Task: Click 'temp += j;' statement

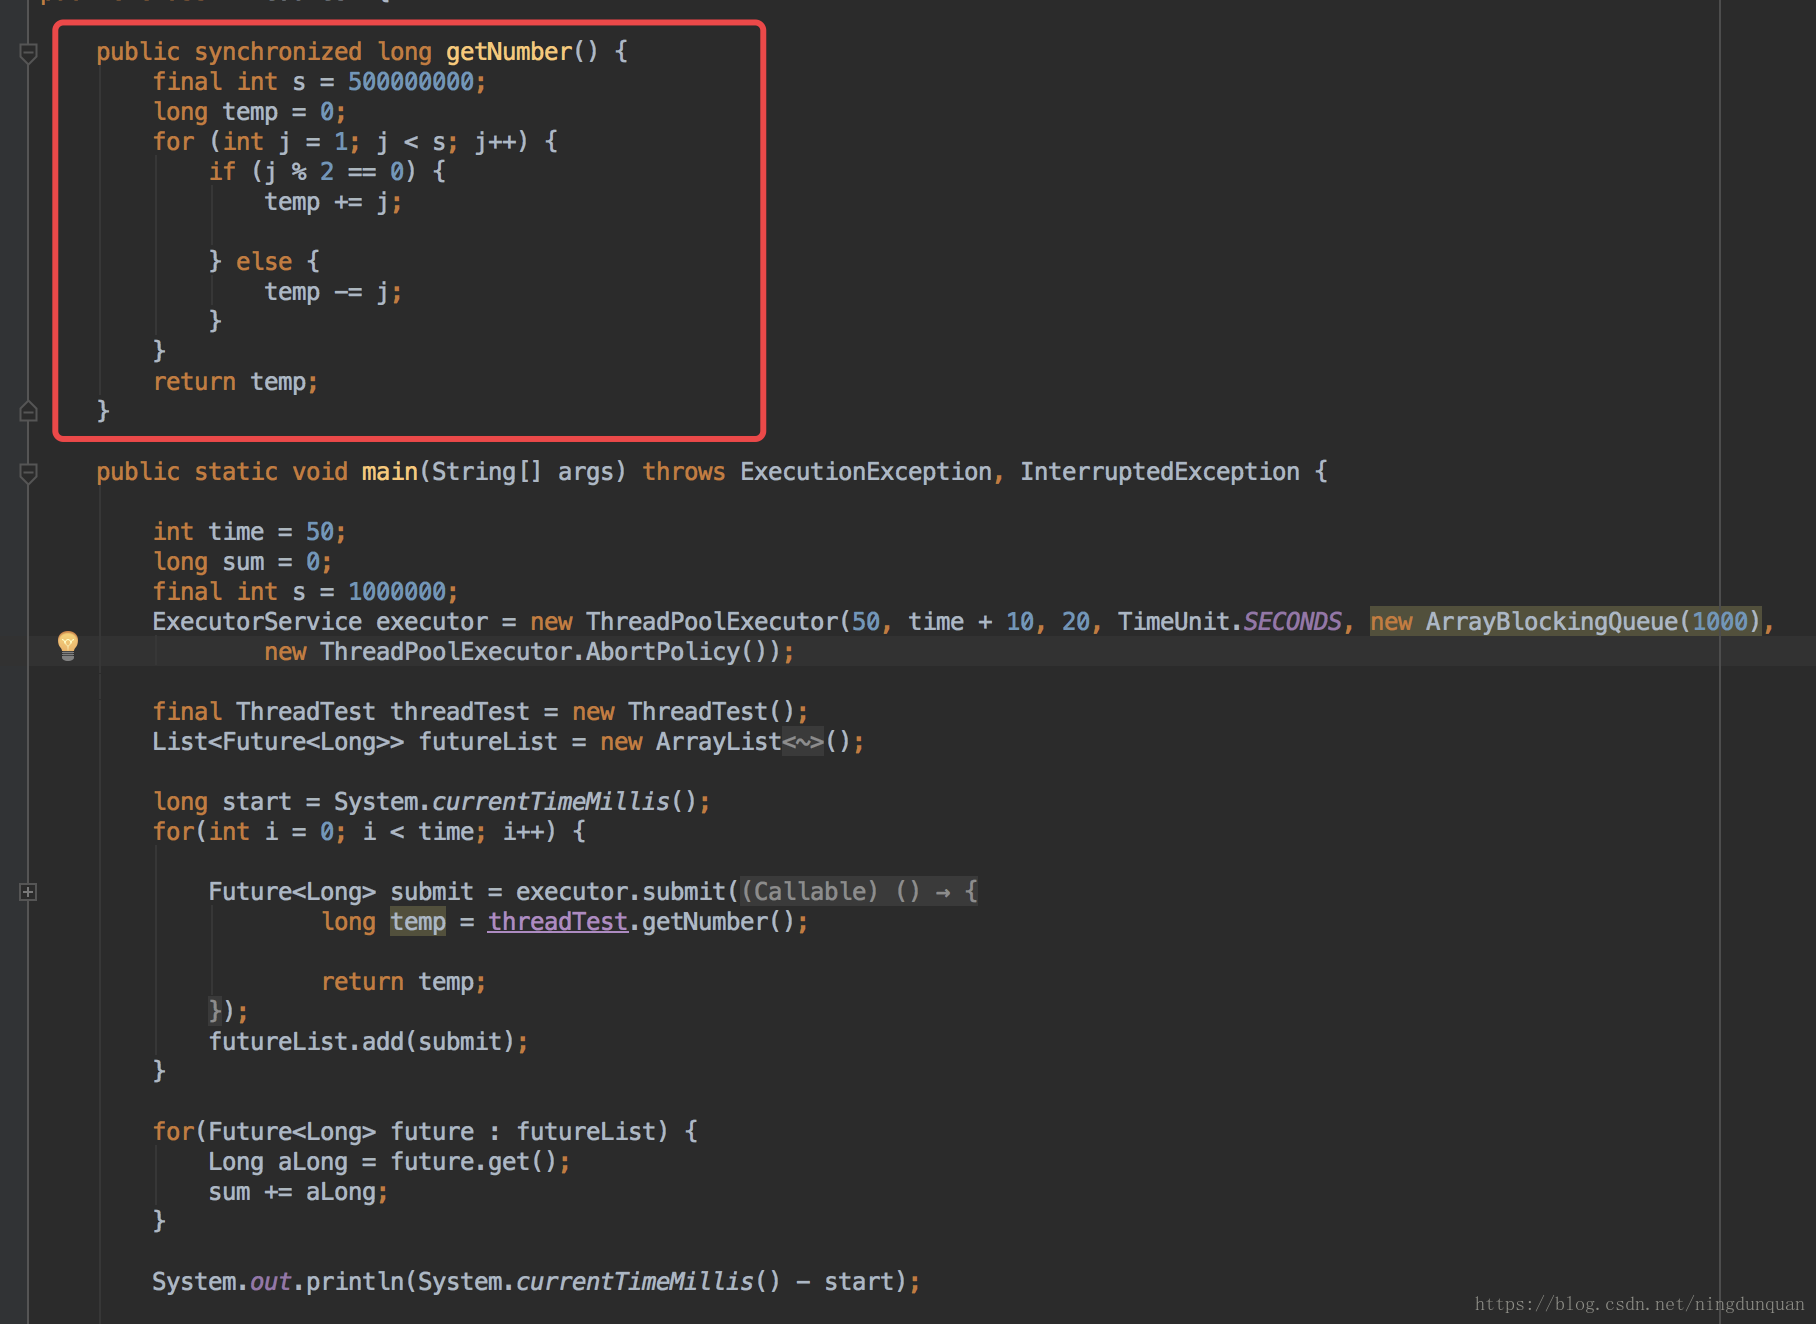Action: 333,202
